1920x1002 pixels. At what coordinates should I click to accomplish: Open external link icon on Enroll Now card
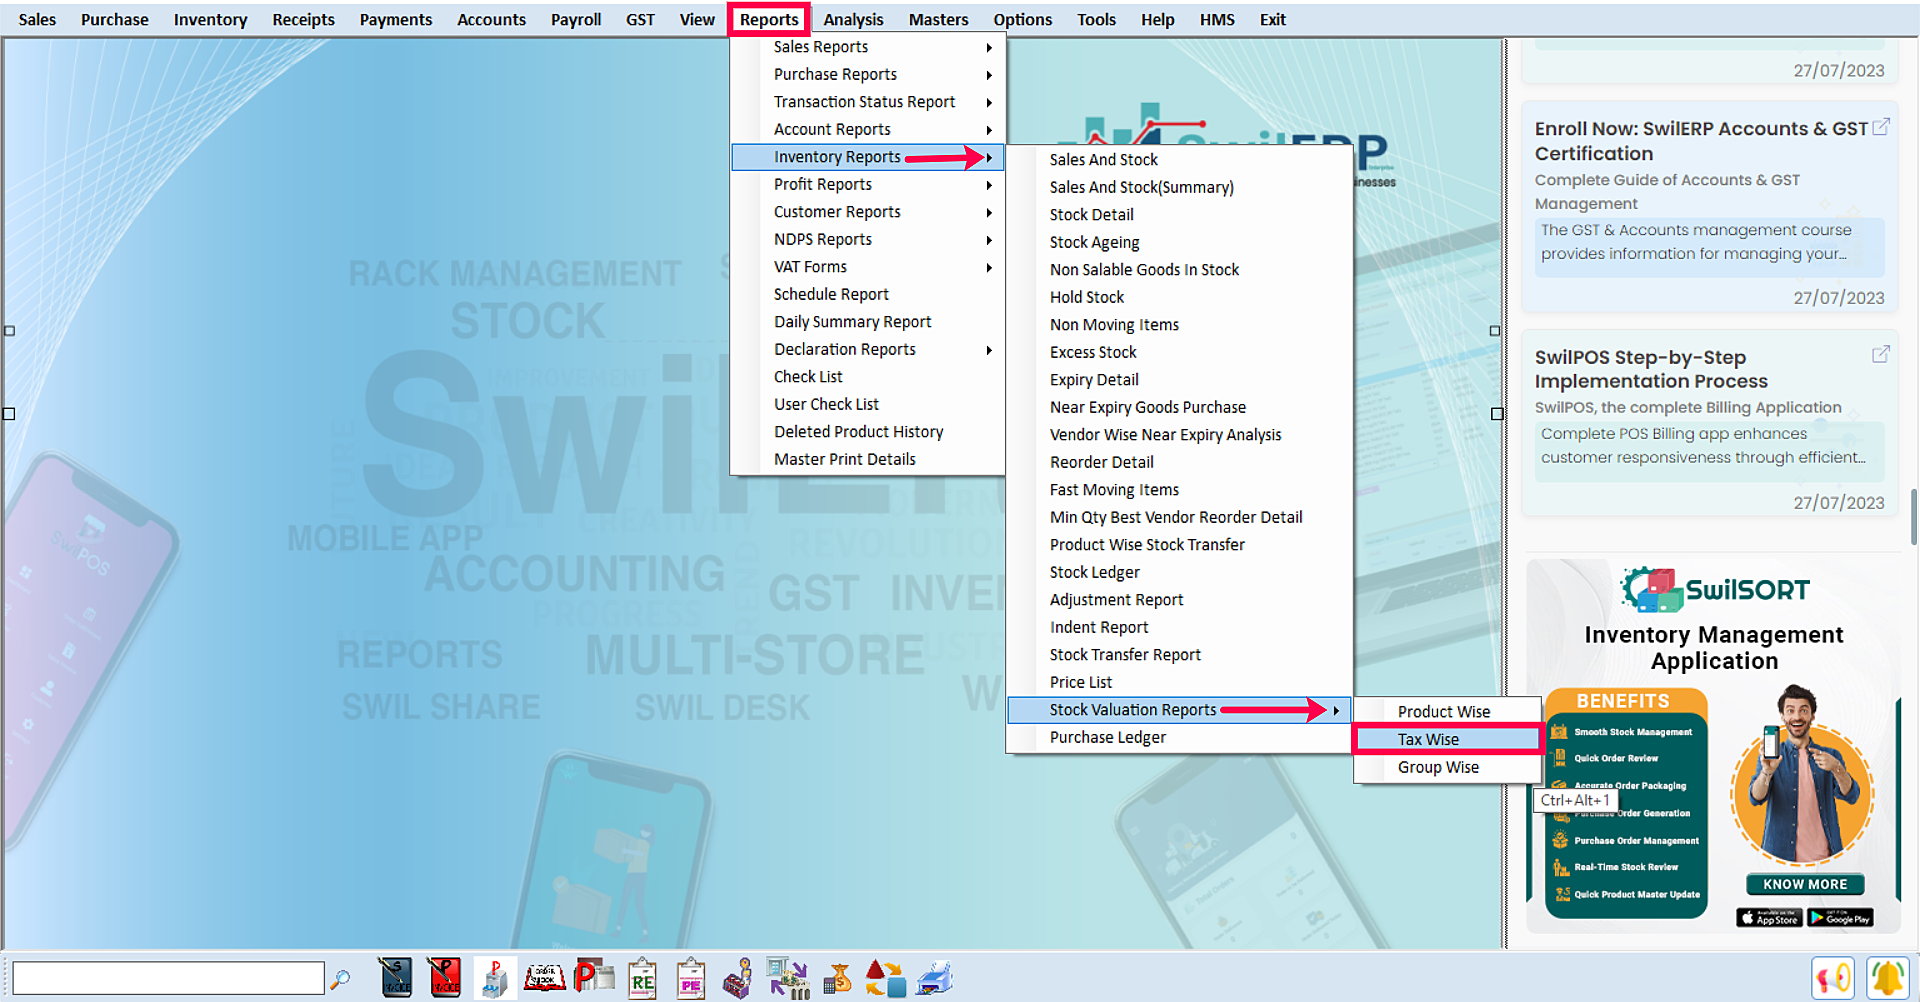tap(1880, 127)
